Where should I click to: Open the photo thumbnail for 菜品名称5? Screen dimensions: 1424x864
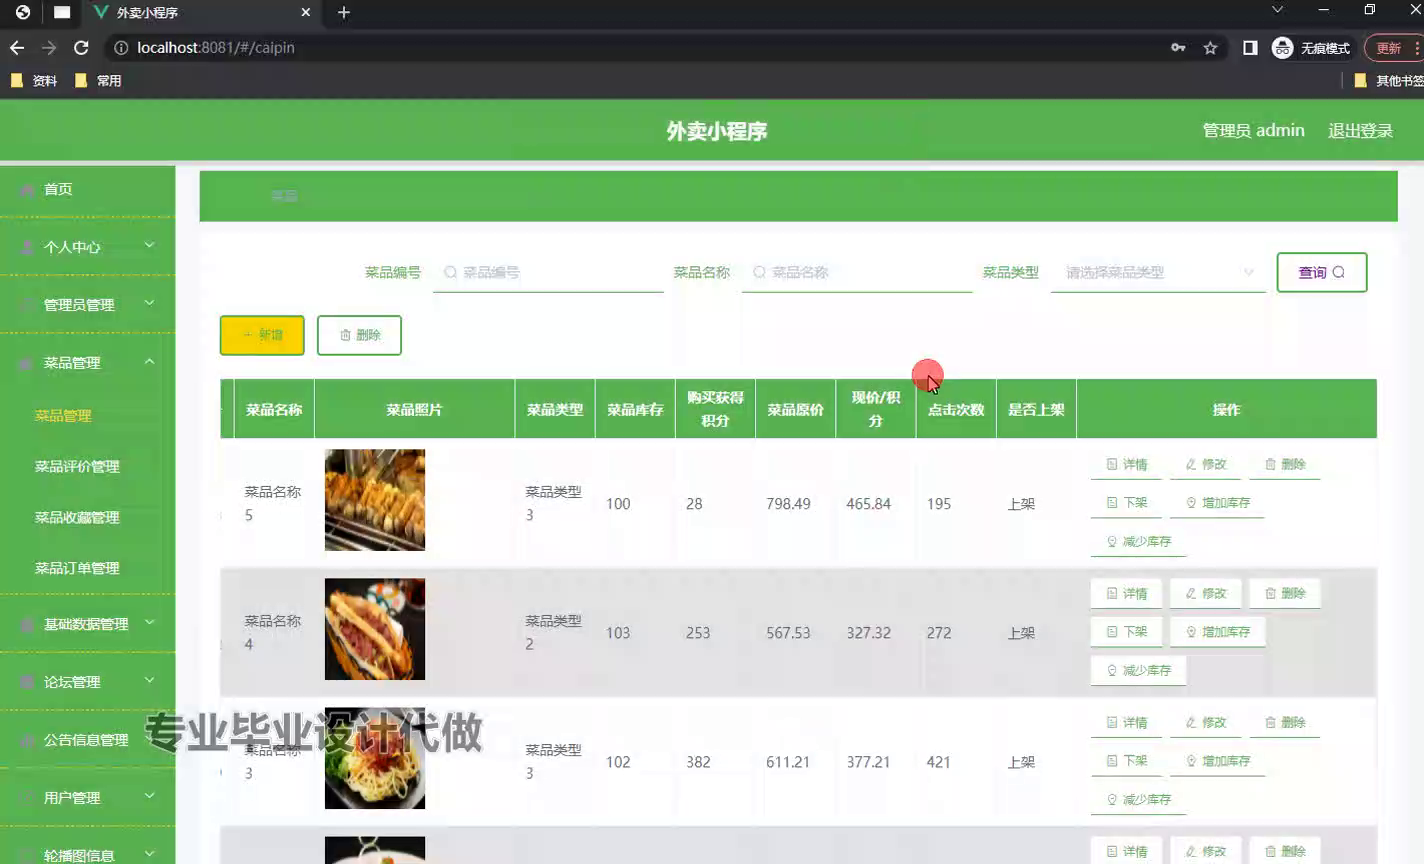pyautogui.click(x=375, y=500)
